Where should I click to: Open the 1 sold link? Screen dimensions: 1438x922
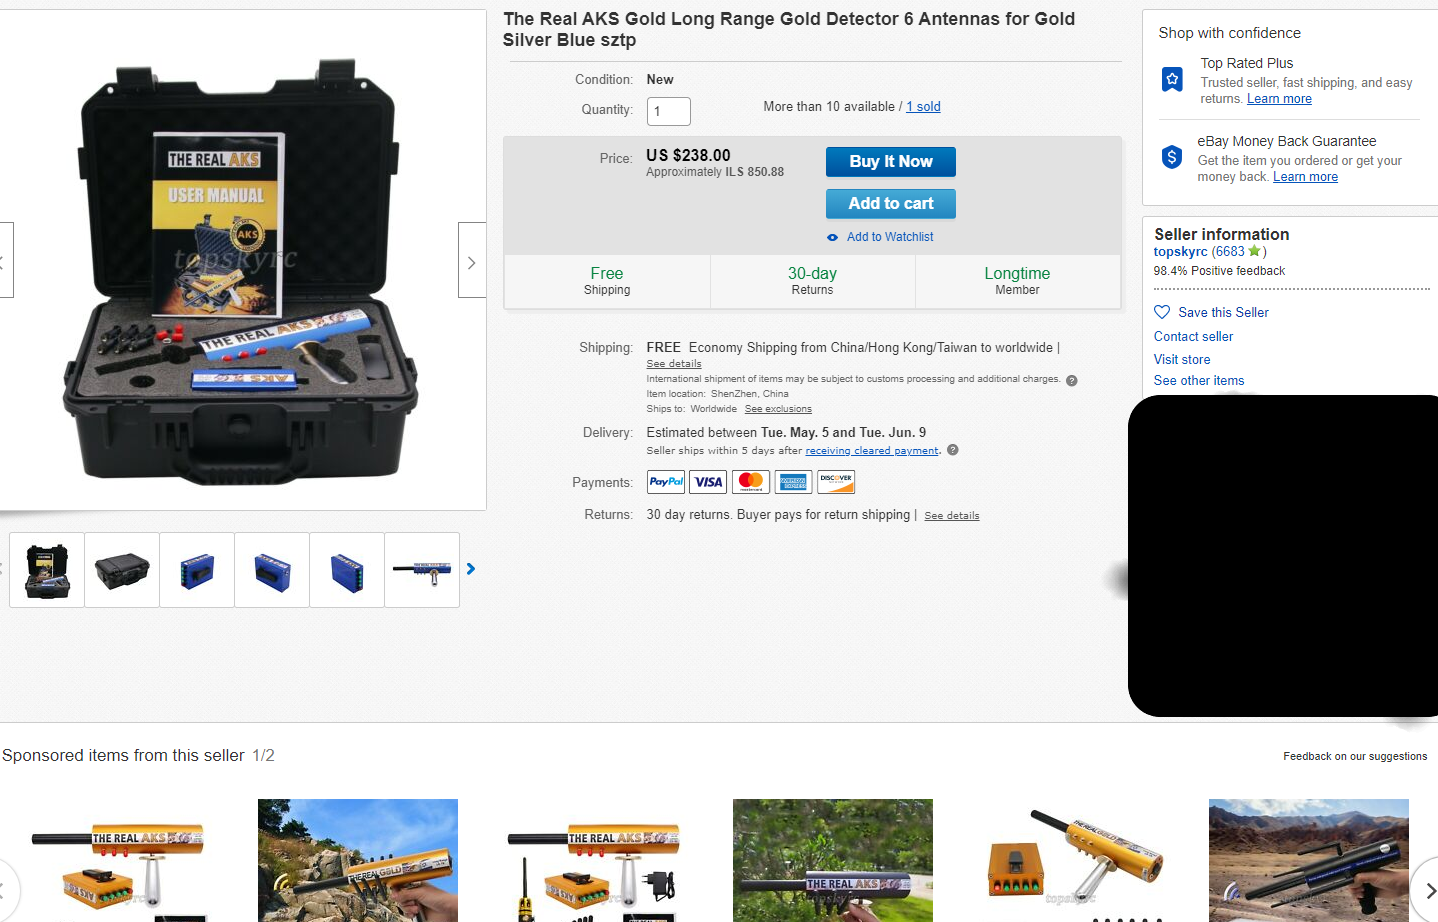tap(923, 107)
